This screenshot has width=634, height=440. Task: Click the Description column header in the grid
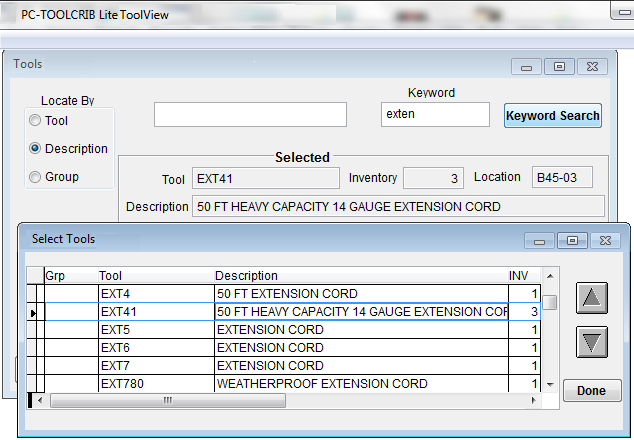click(x=361, y=276)
